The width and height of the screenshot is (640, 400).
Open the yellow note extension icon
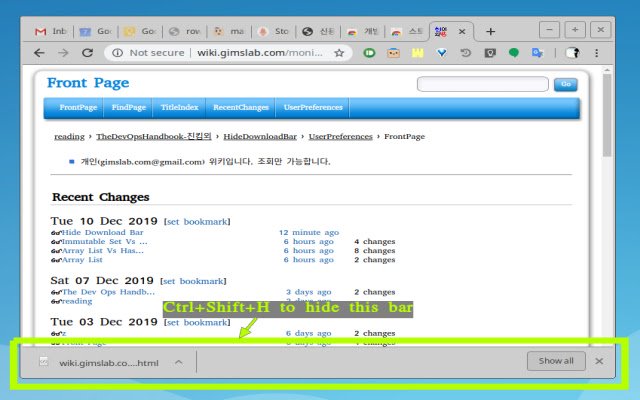[x=418, y=53]
